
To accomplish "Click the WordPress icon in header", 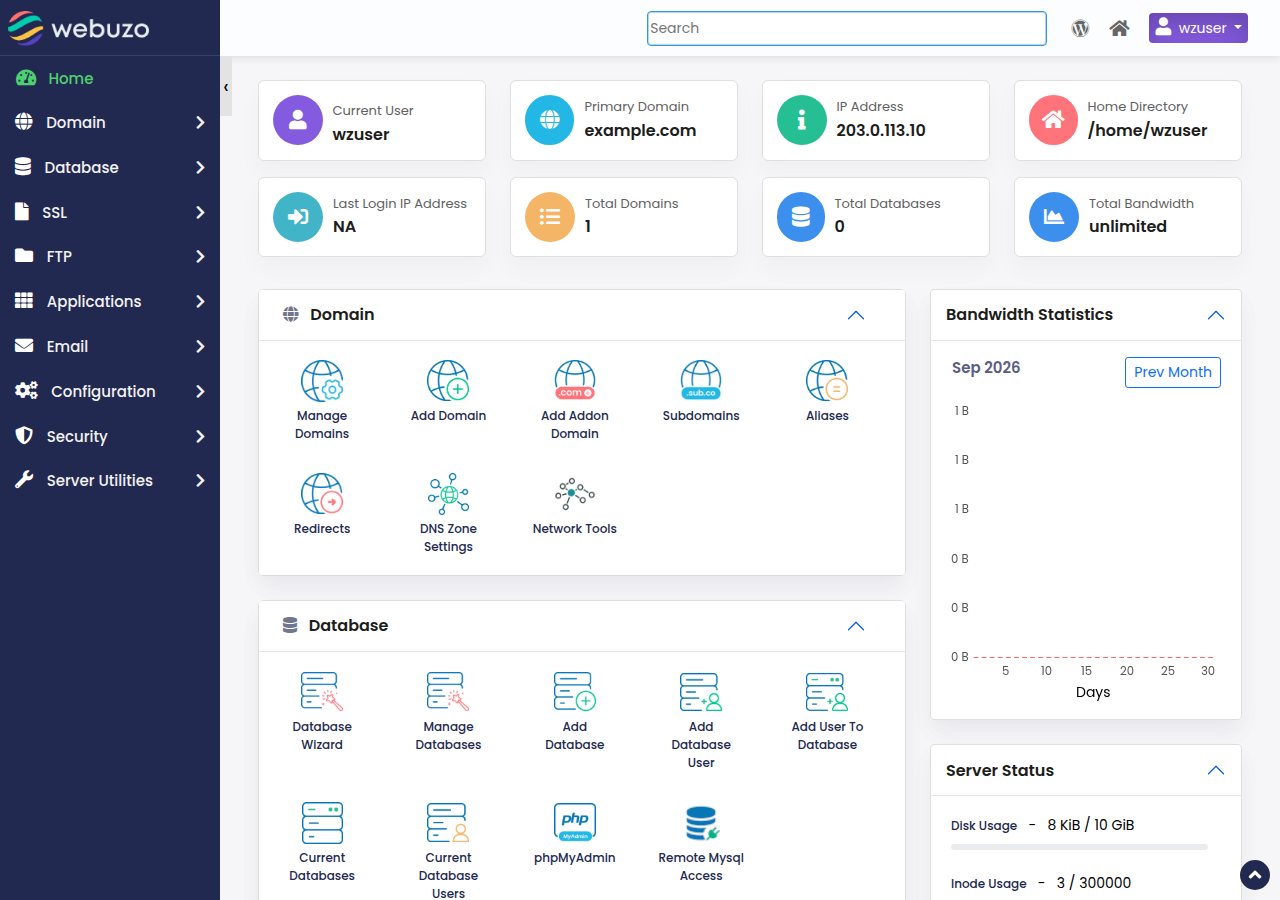I will [1080, 28].
